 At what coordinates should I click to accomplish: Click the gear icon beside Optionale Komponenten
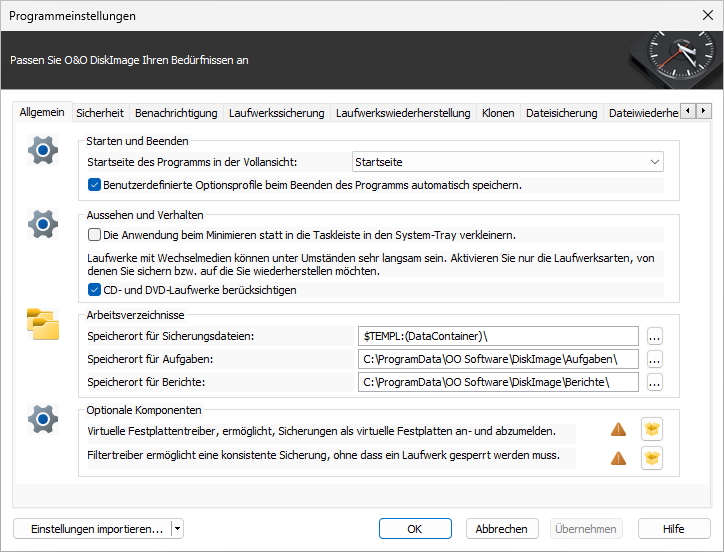[43, 419]
